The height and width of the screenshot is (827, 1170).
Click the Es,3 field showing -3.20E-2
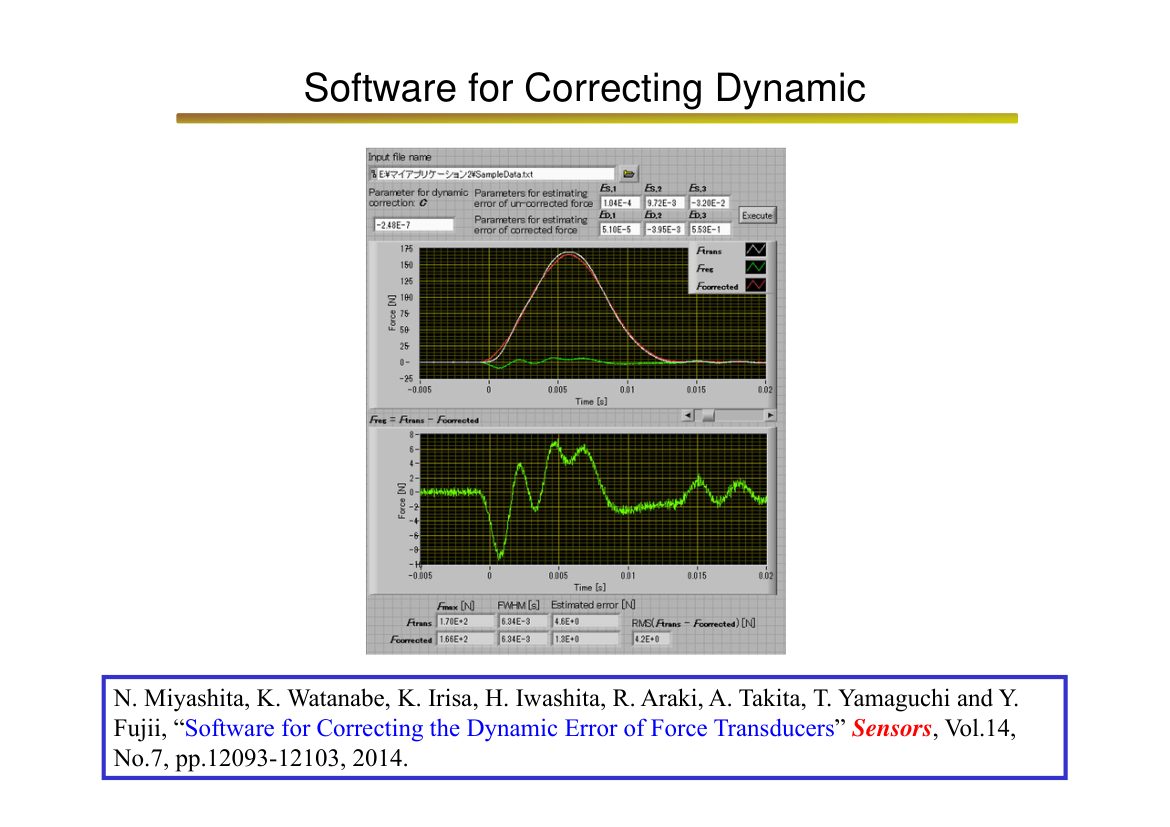709,203
